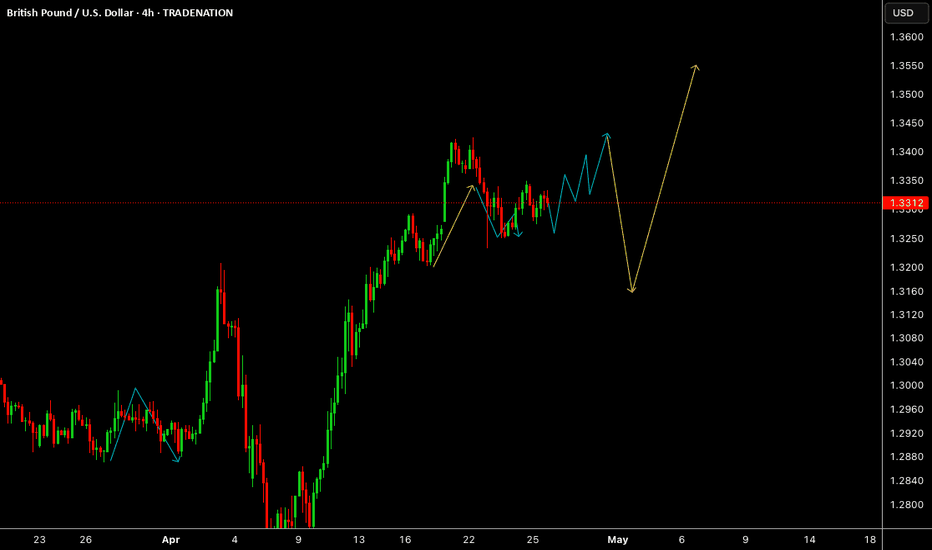Click the Apr month label on time axis
The width and height of the screenshot is (932, 550).
tap(171, 540)
